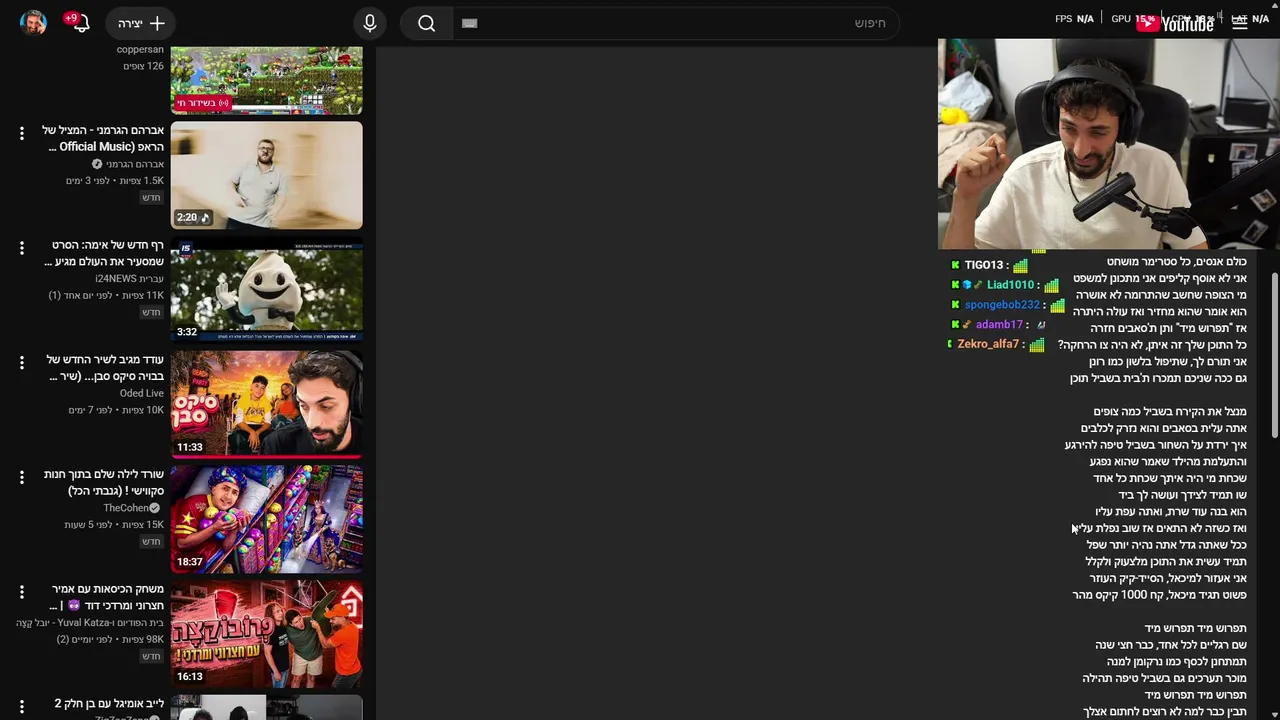This screenshot has height=720, width=1280.
Task: Go to YouTube home via logo
Action: (x=1175, y=23)
